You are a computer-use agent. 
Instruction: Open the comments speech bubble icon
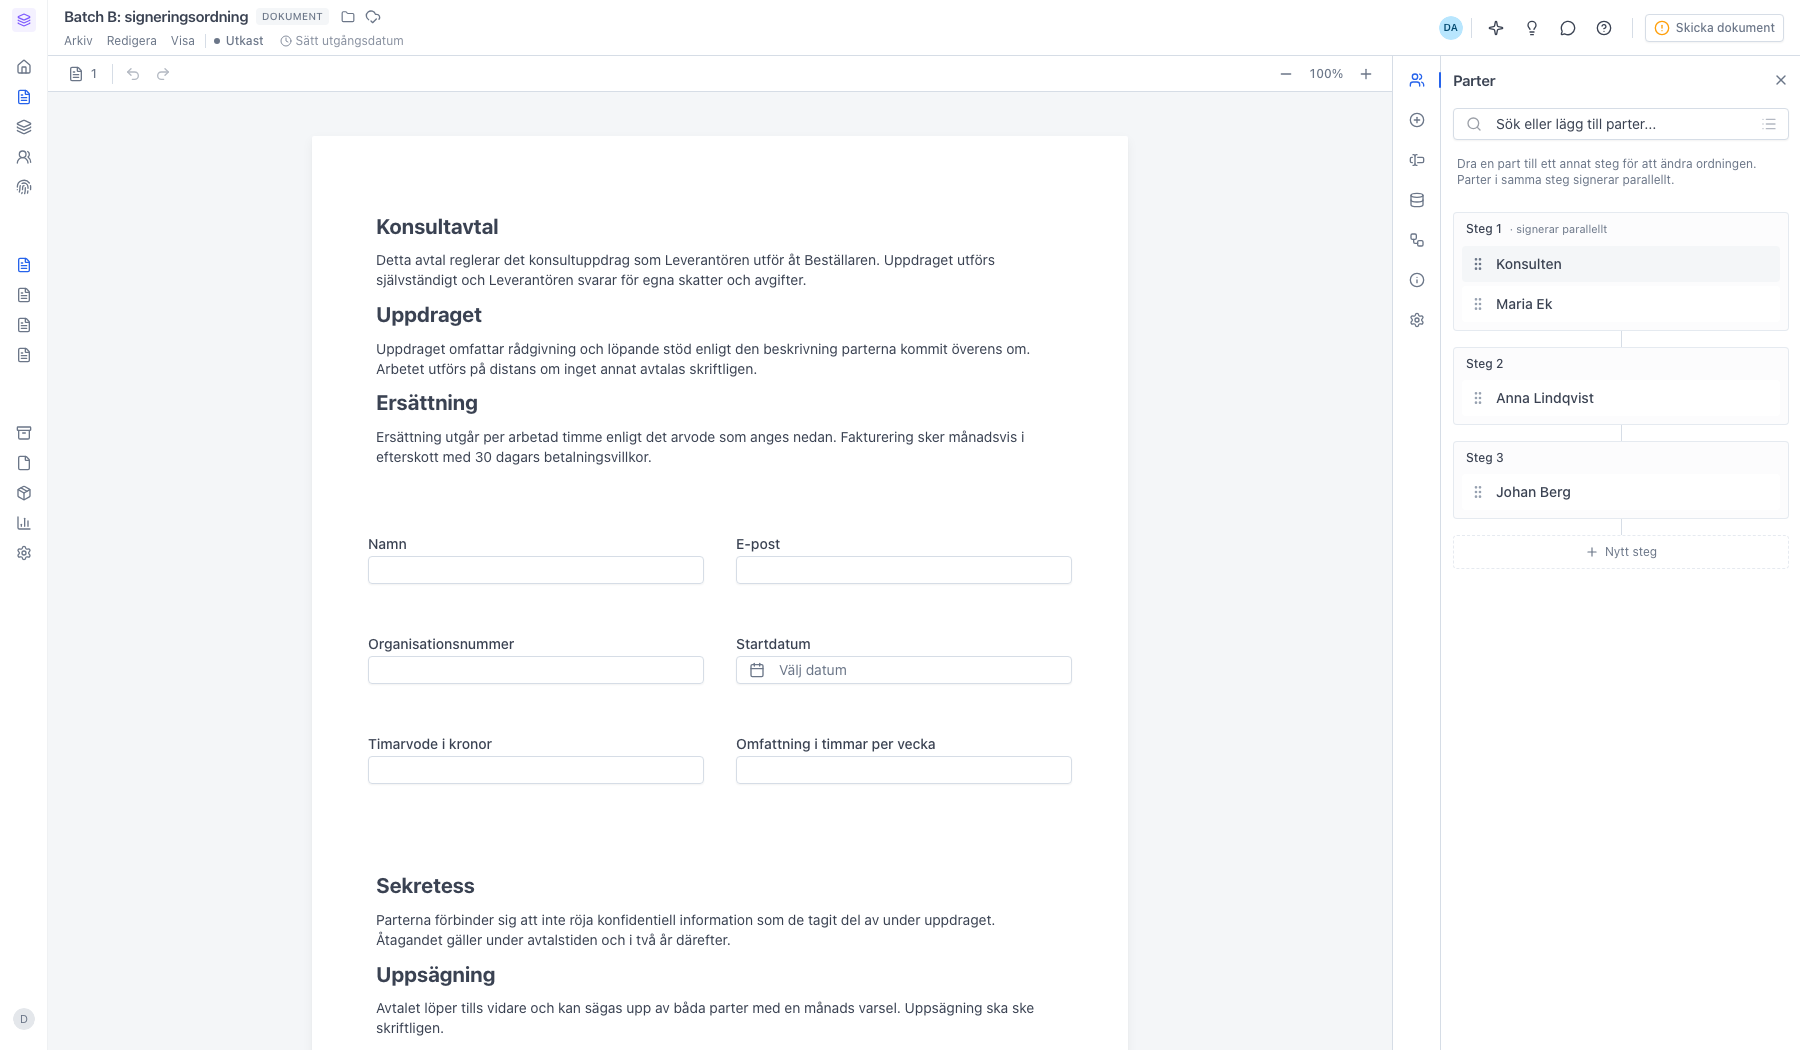pyautogui.click(x=1568, y=28)
